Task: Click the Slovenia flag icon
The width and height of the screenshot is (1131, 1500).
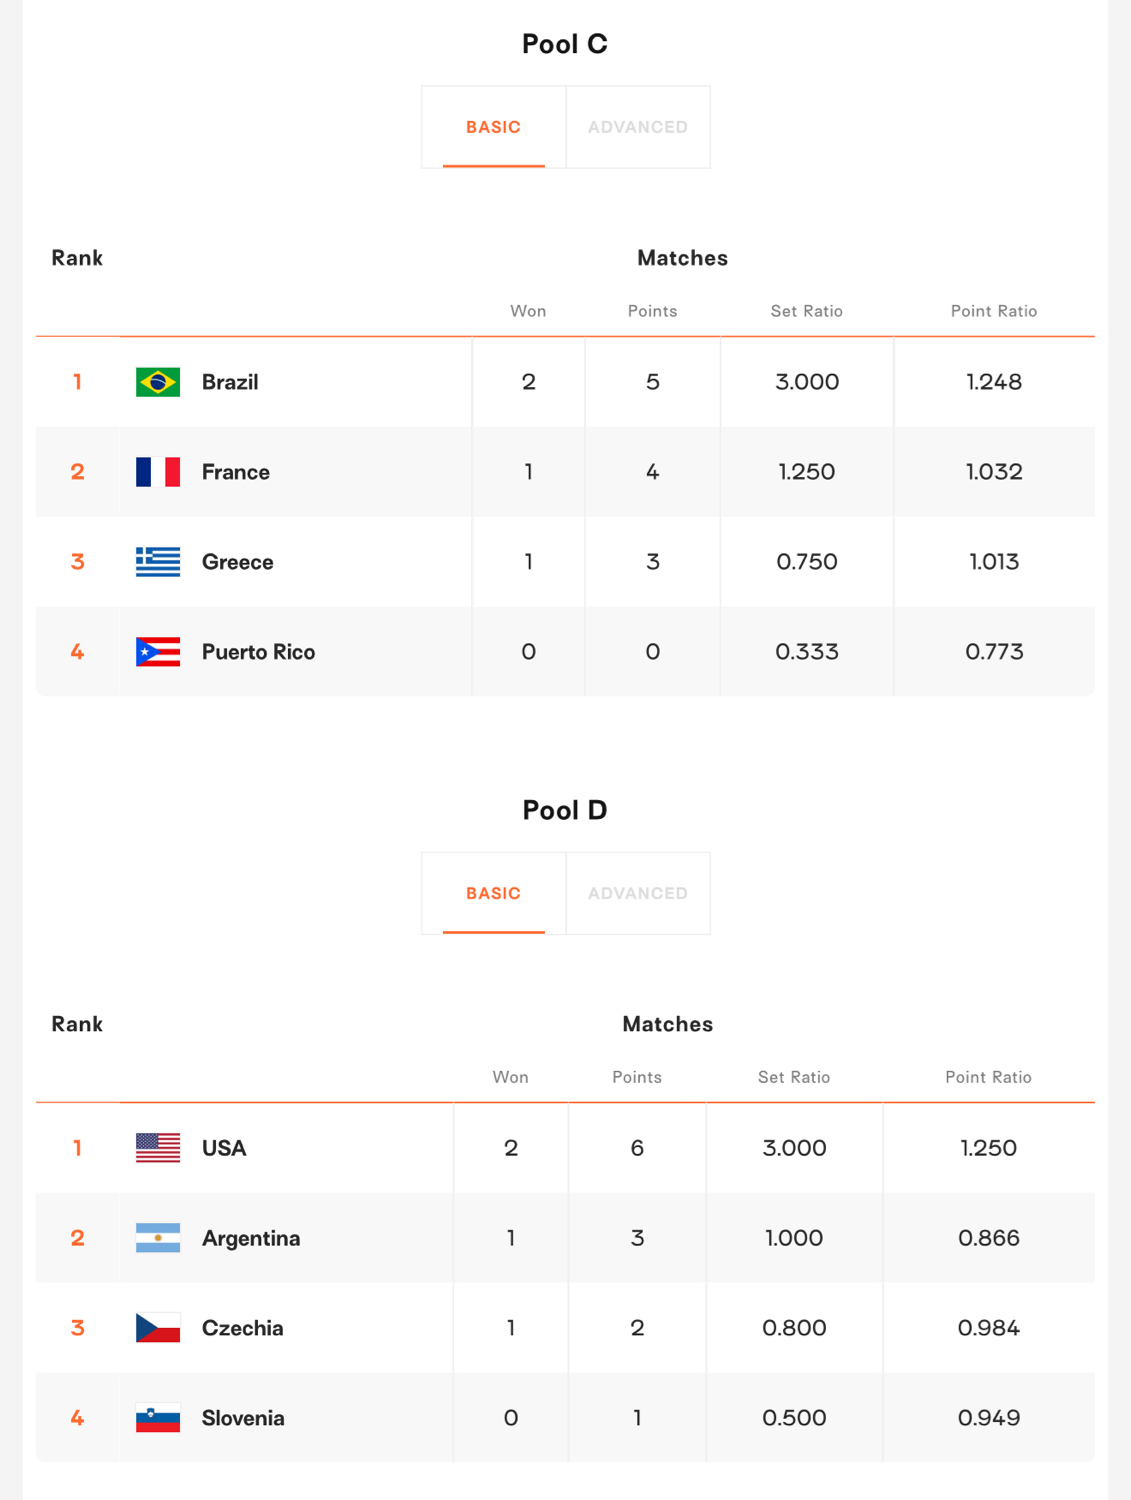Action: pyautogui.click(x=158, y=1418)
